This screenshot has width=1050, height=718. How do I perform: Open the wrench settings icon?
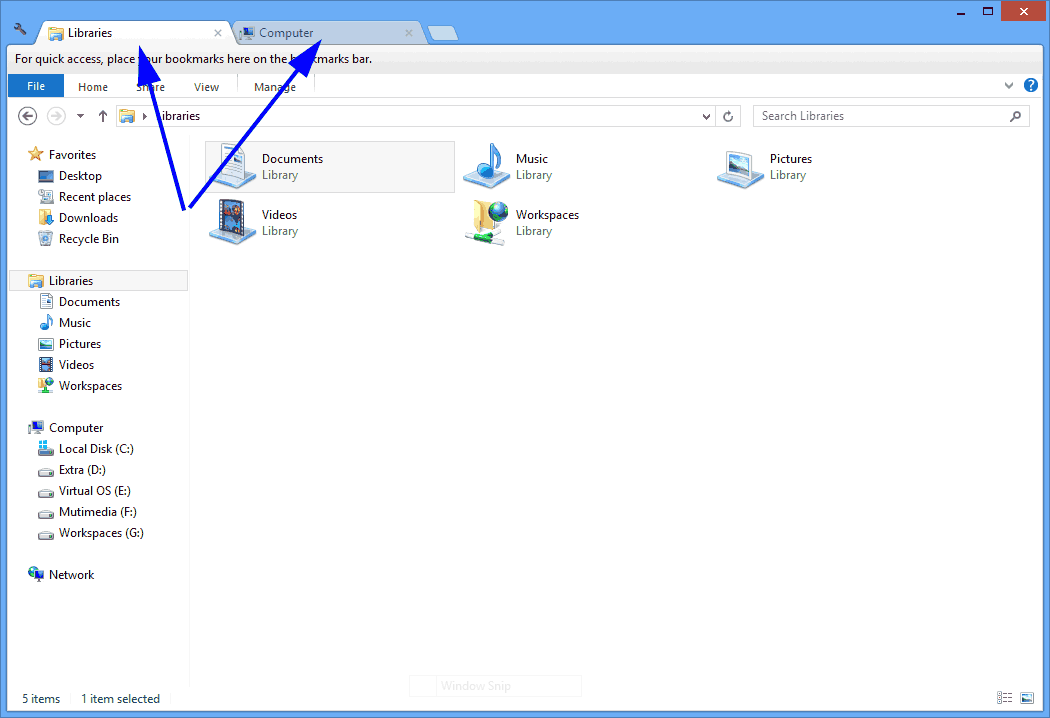coord(19,29)
